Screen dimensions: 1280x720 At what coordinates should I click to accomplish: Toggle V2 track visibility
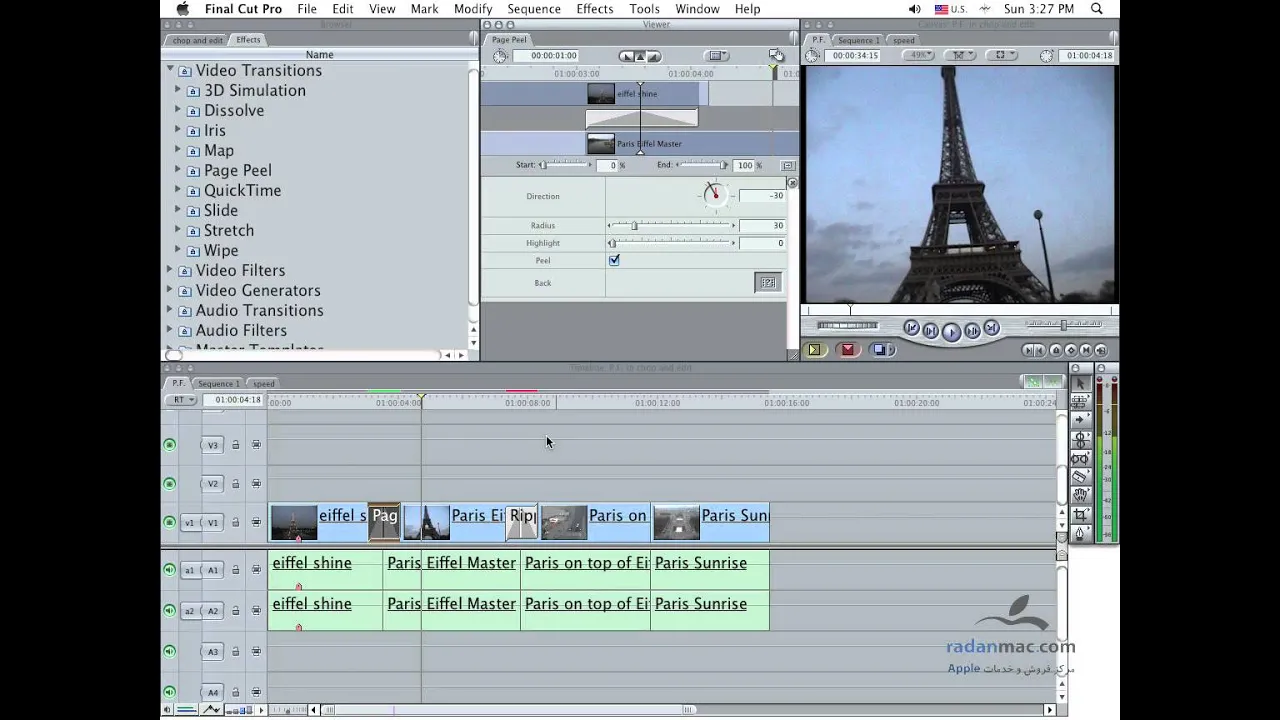[x=169, y=484]
